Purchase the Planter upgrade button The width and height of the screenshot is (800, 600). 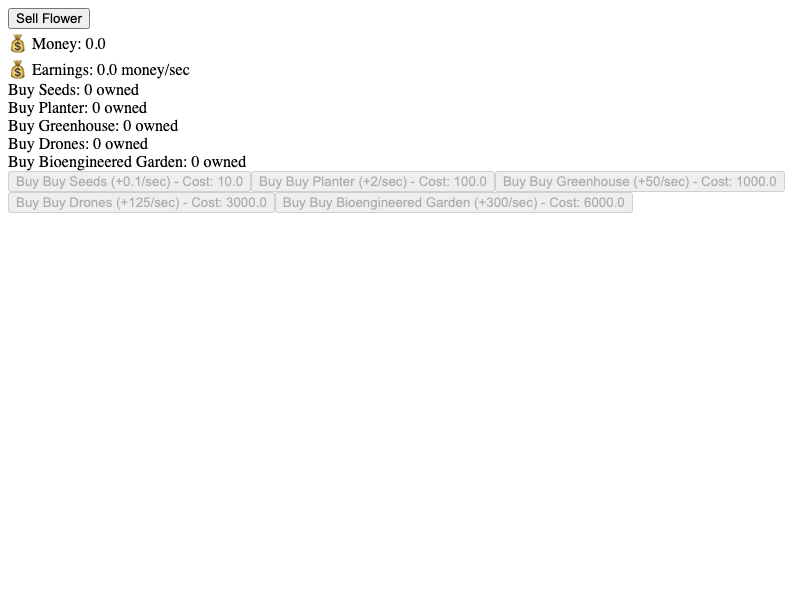tap(372, 182)
